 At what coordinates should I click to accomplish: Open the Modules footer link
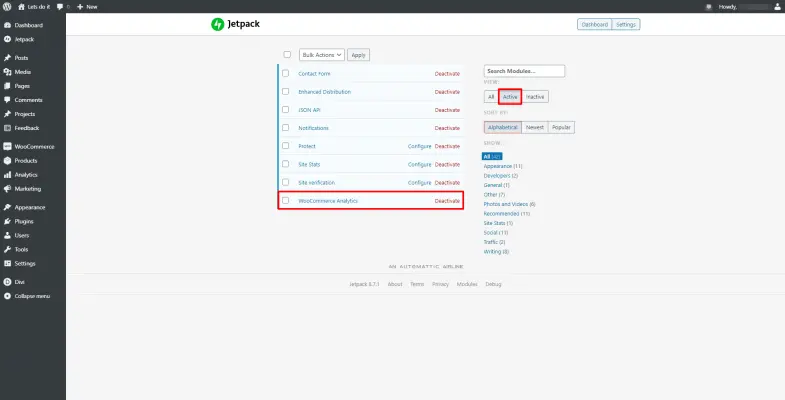point(467,284)
